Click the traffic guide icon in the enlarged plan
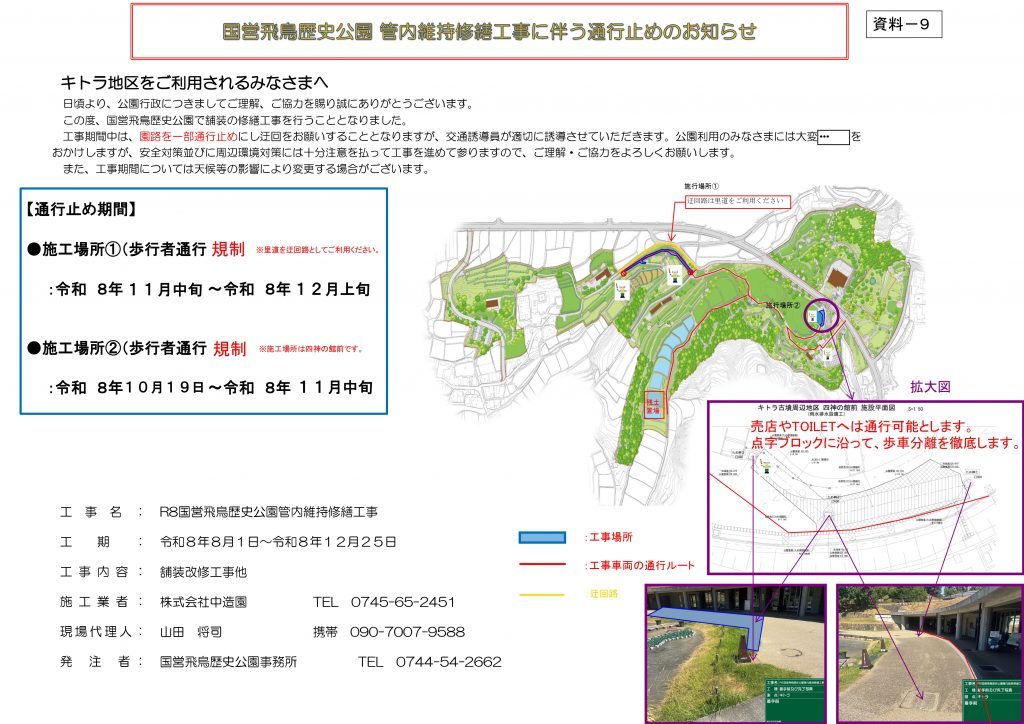The height and width of the screenshot is (724, 1024). click(765, 465)
